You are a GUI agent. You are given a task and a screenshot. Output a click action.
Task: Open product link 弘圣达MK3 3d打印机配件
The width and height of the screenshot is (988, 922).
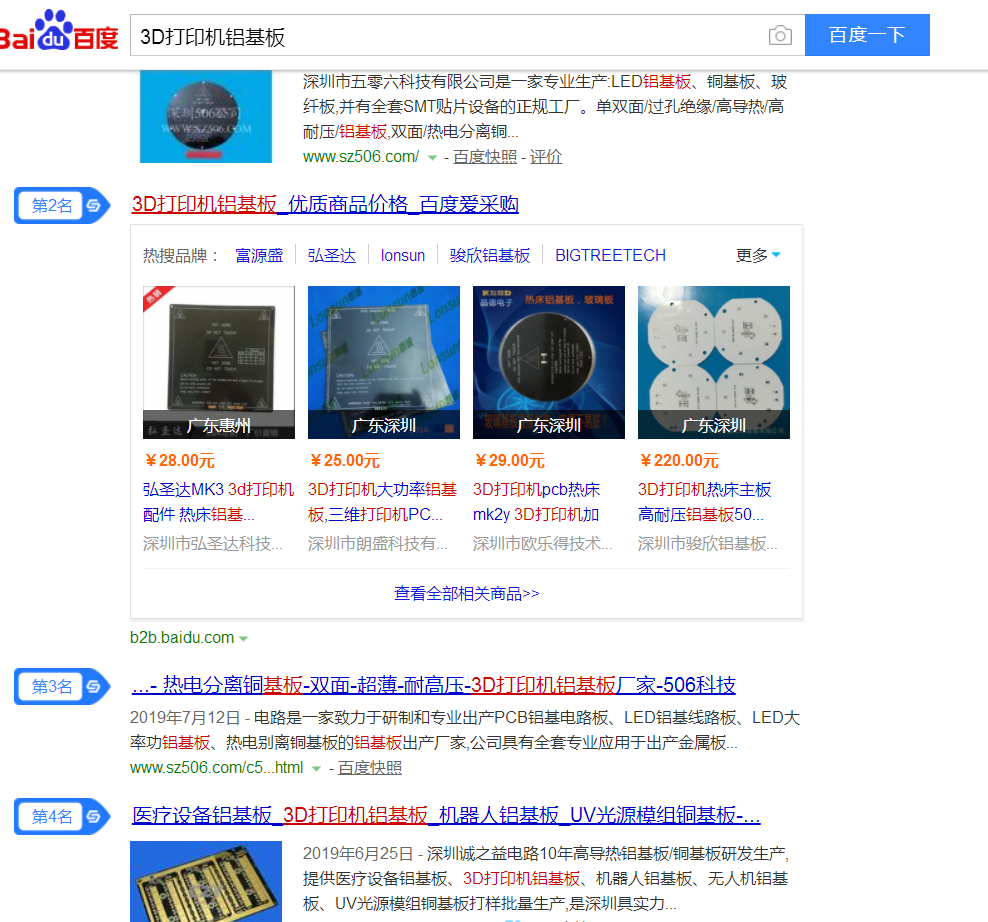click(x=219, y=502)
